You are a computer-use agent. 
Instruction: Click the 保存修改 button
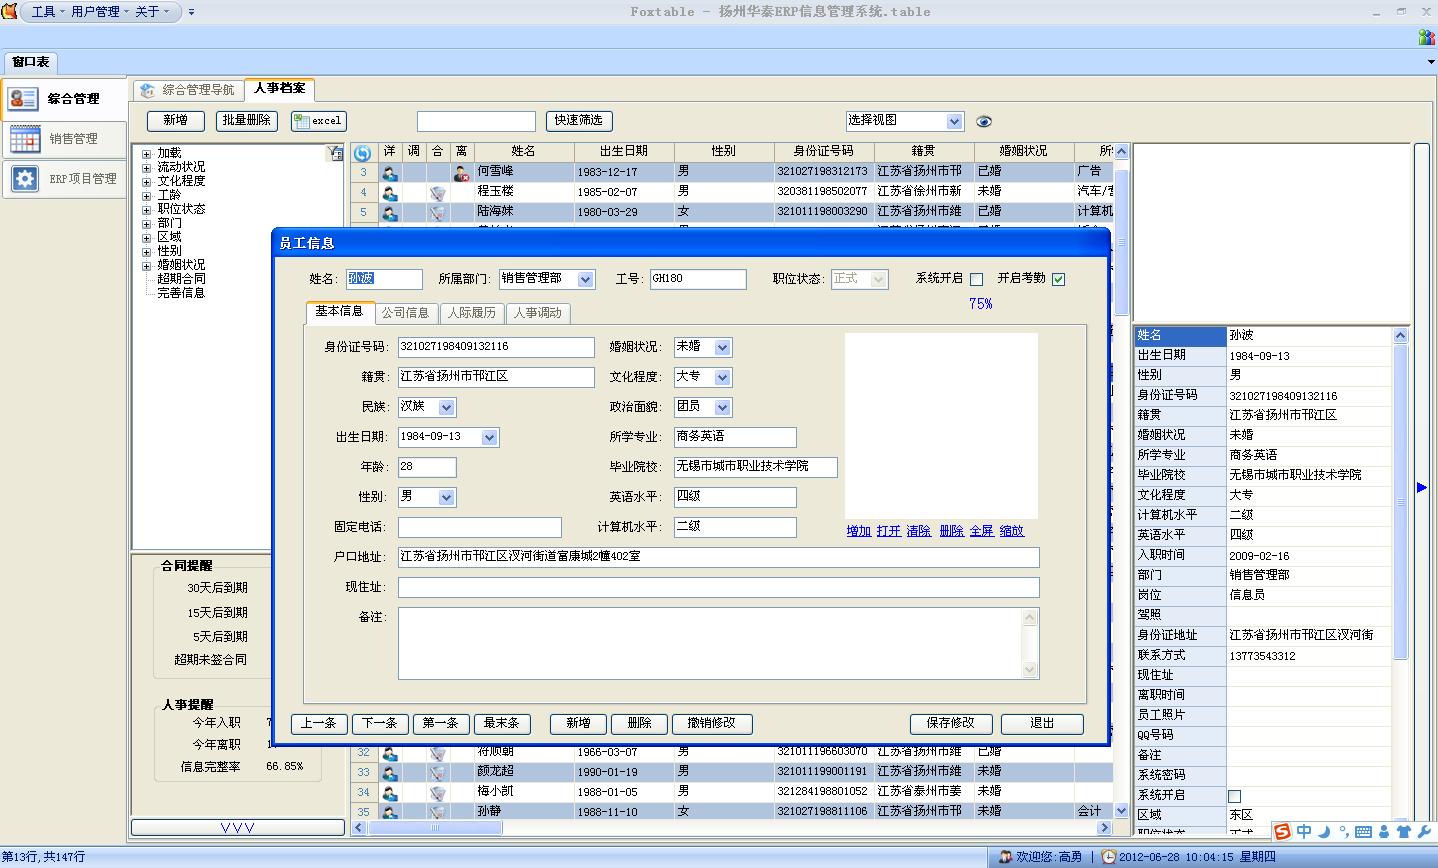click(950, 723)
